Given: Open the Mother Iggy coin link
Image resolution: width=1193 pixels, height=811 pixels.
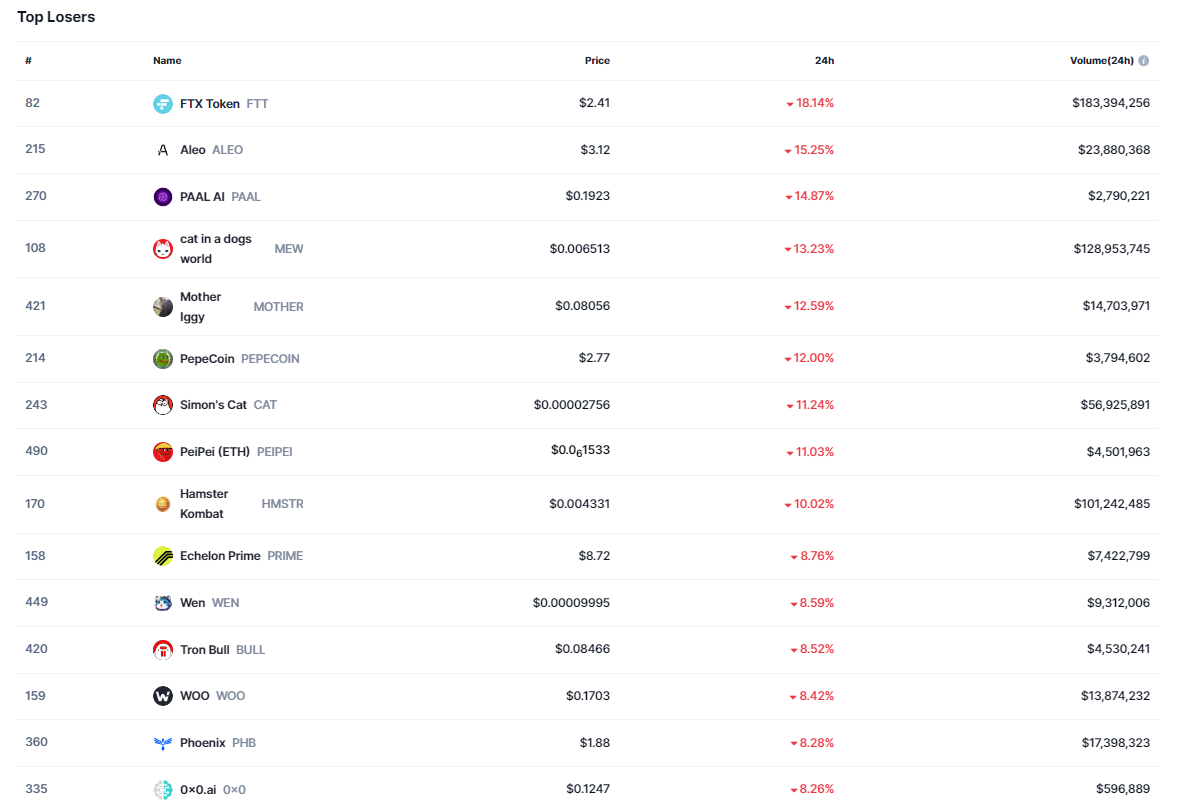Looking at the screenshot, I should point(200,307).
